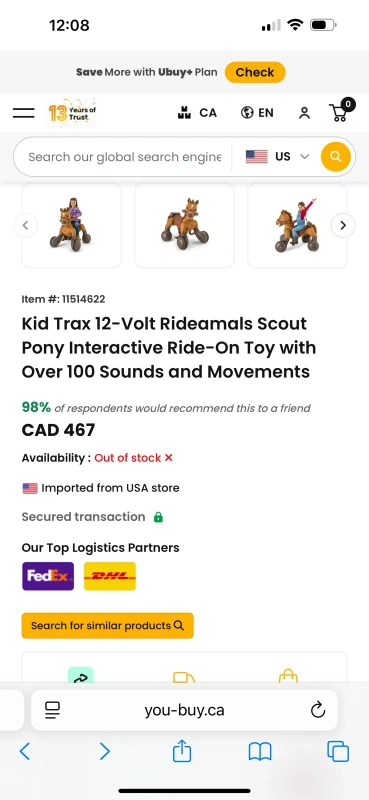Show previous product image with left arrow
This screenshot has height=800, width=369.
point(26,225)
